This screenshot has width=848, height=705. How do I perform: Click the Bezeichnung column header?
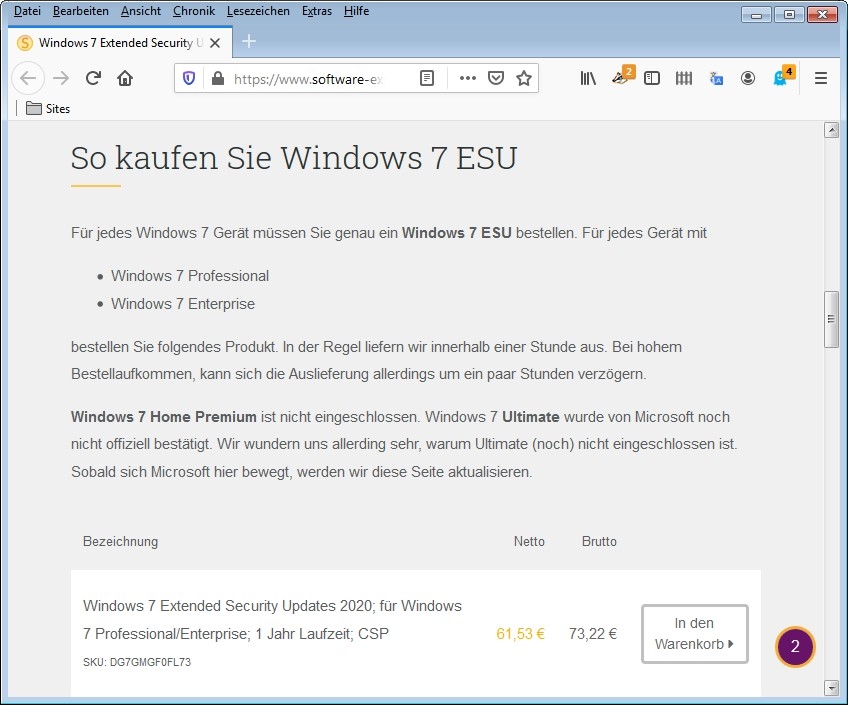click(121, 541)
